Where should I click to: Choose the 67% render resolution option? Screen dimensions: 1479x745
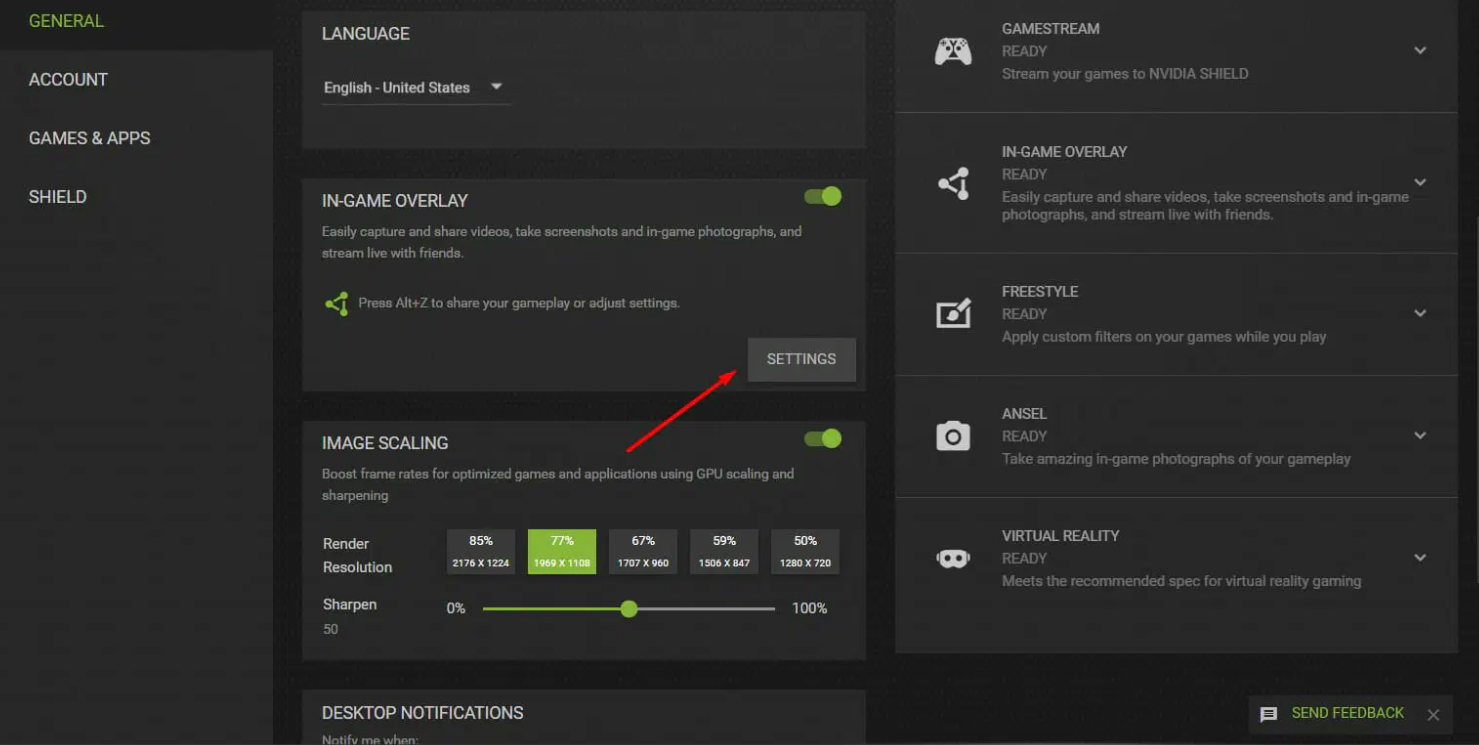(643, 552)
